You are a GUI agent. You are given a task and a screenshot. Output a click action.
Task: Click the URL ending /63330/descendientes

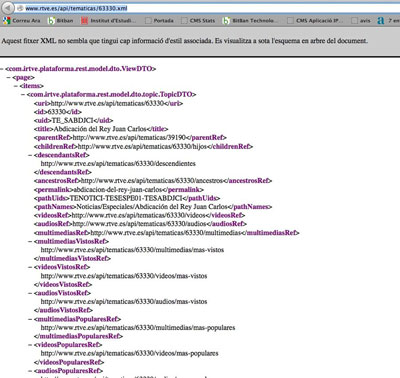(118, 164)
